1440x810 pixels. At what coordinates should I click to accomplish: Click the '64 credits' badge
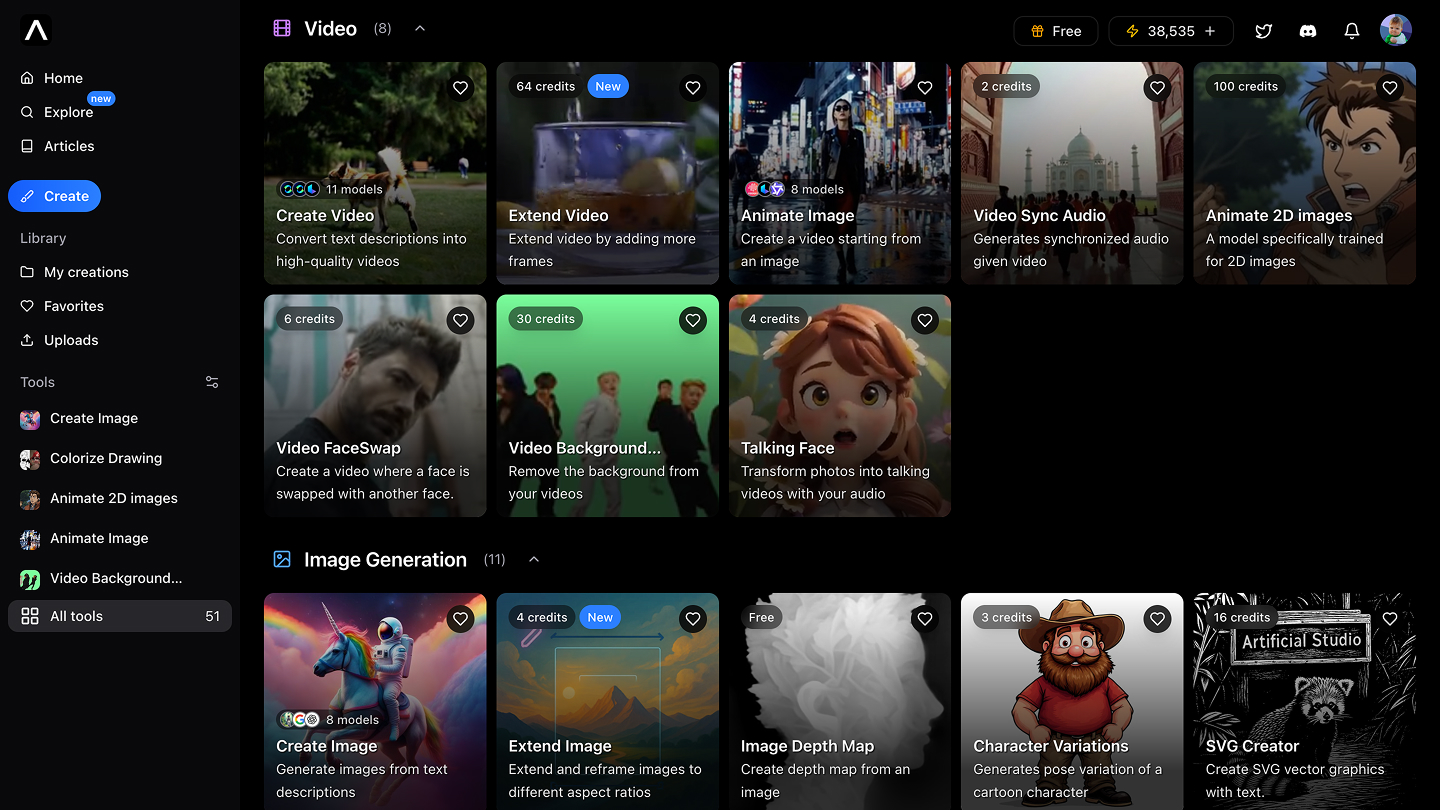pos(545,87)
